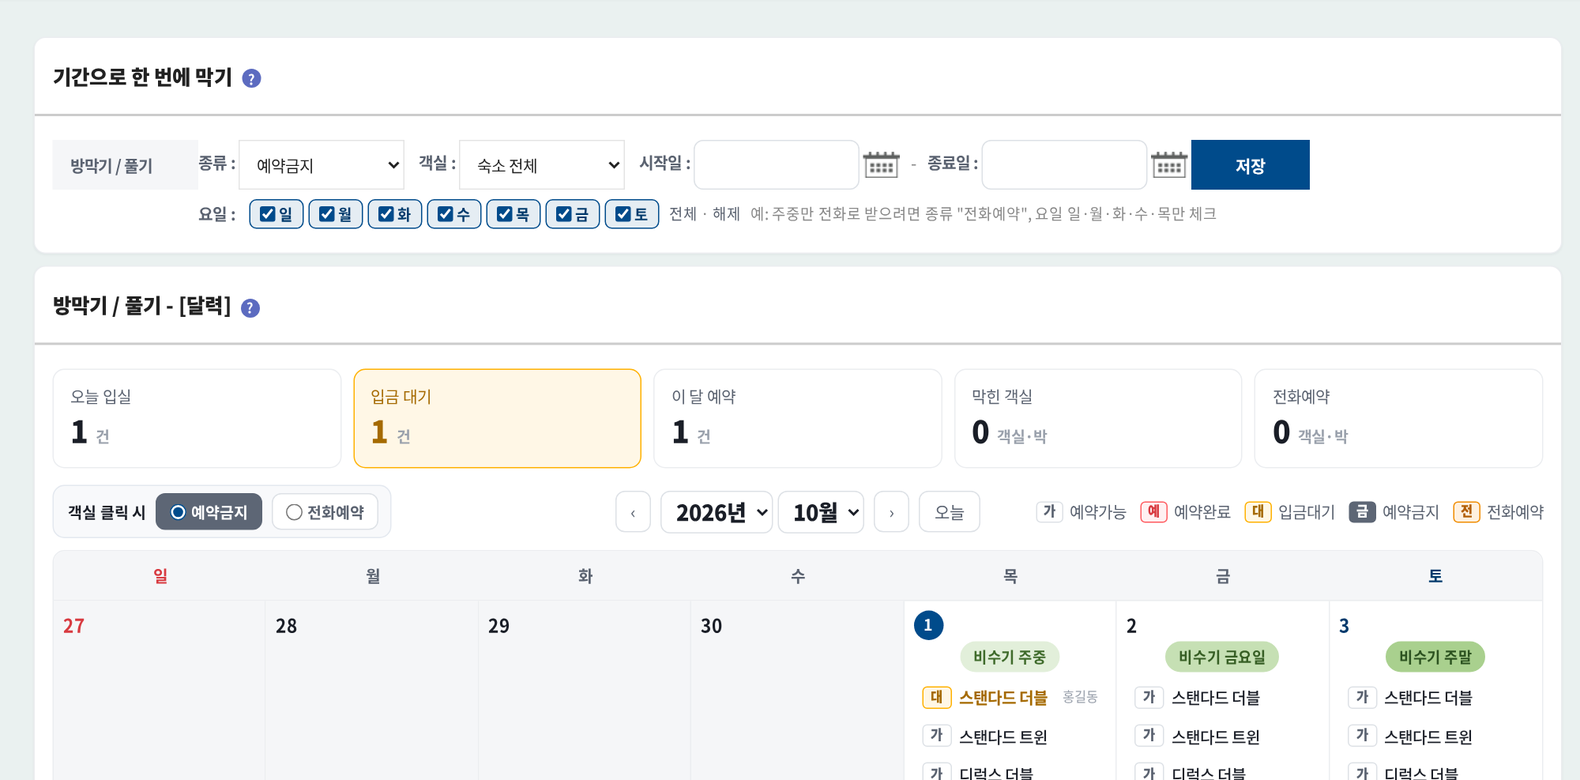1580x780 pixels.
Task: Click the 전체 link to check all weekdays
Action: 683,214
